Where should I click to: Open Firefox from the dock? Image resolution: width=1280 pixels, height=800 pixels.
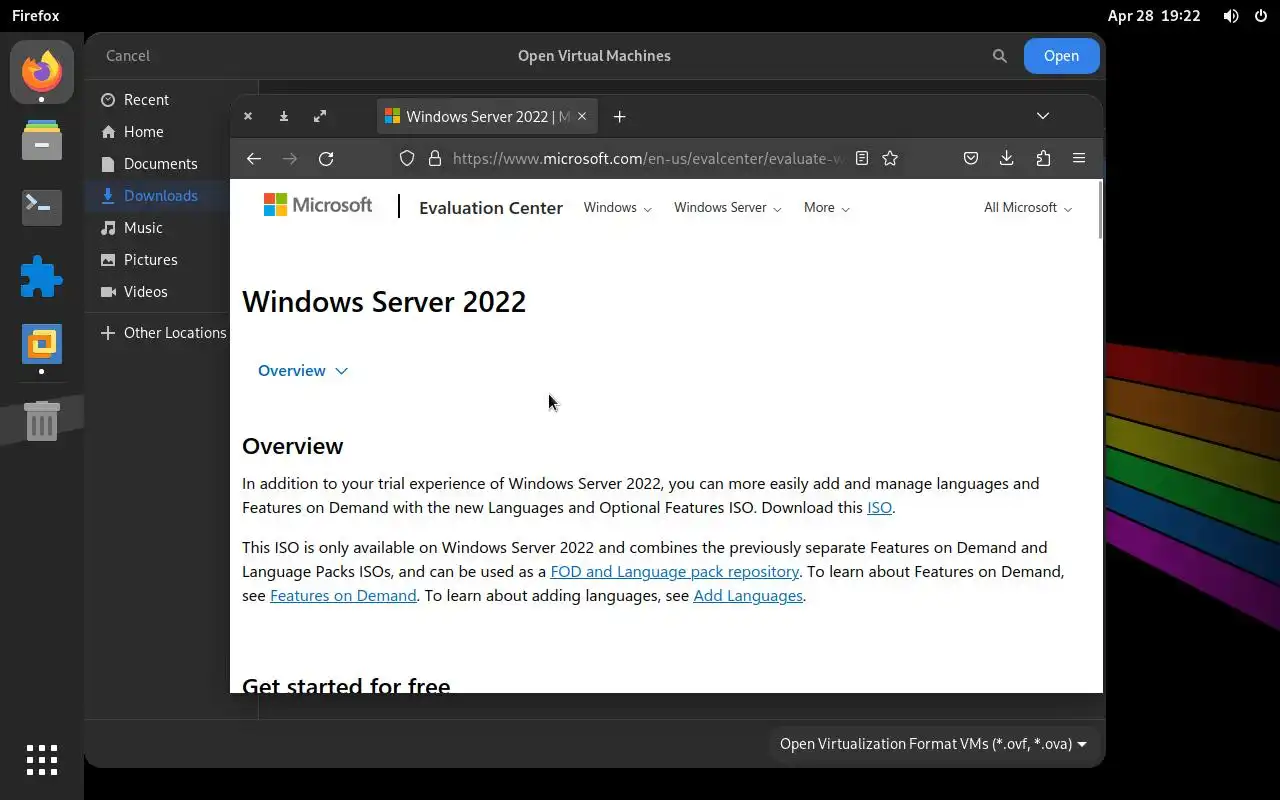[41, 71]
